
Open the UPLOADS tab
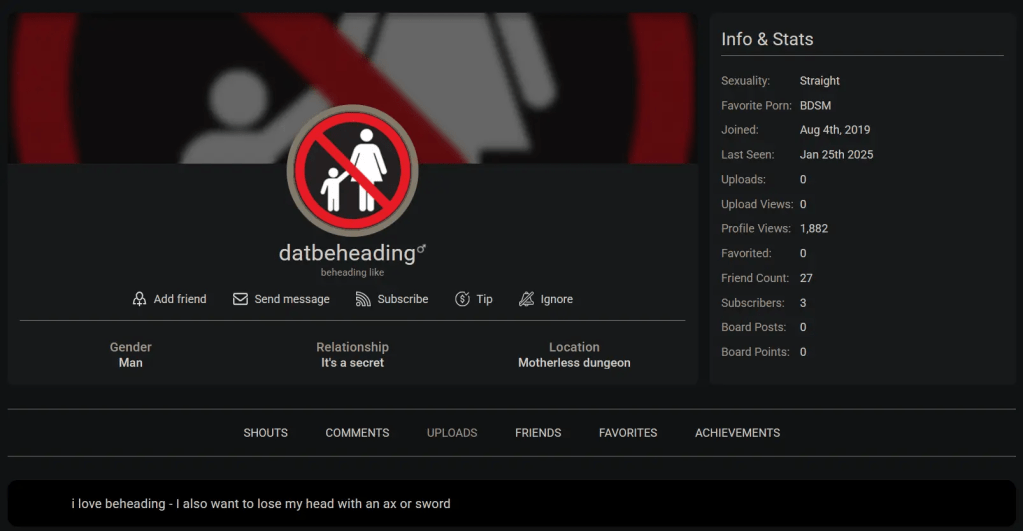click(x=451, y=432)
